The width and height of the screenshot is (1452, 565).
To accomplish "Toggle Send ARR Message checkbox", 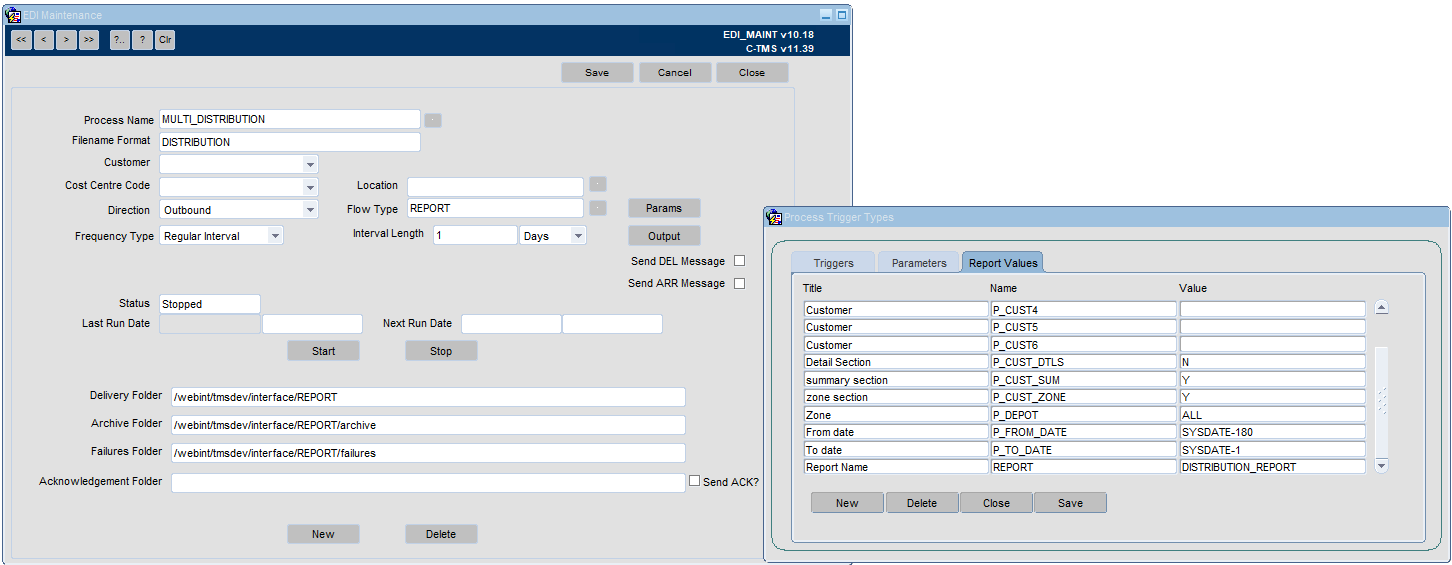I will pos(740,283).
